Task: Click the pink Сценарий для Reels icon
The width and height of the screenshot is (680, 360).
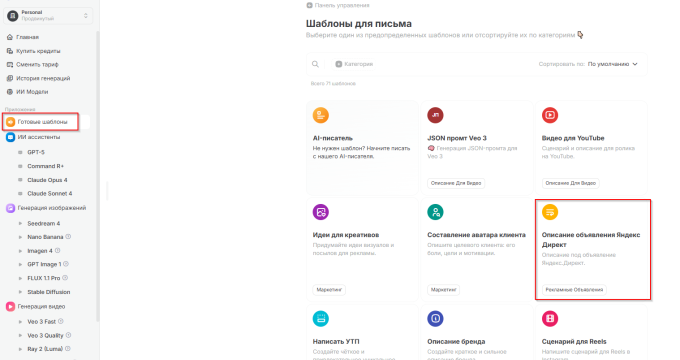Action: pos(550,319)
